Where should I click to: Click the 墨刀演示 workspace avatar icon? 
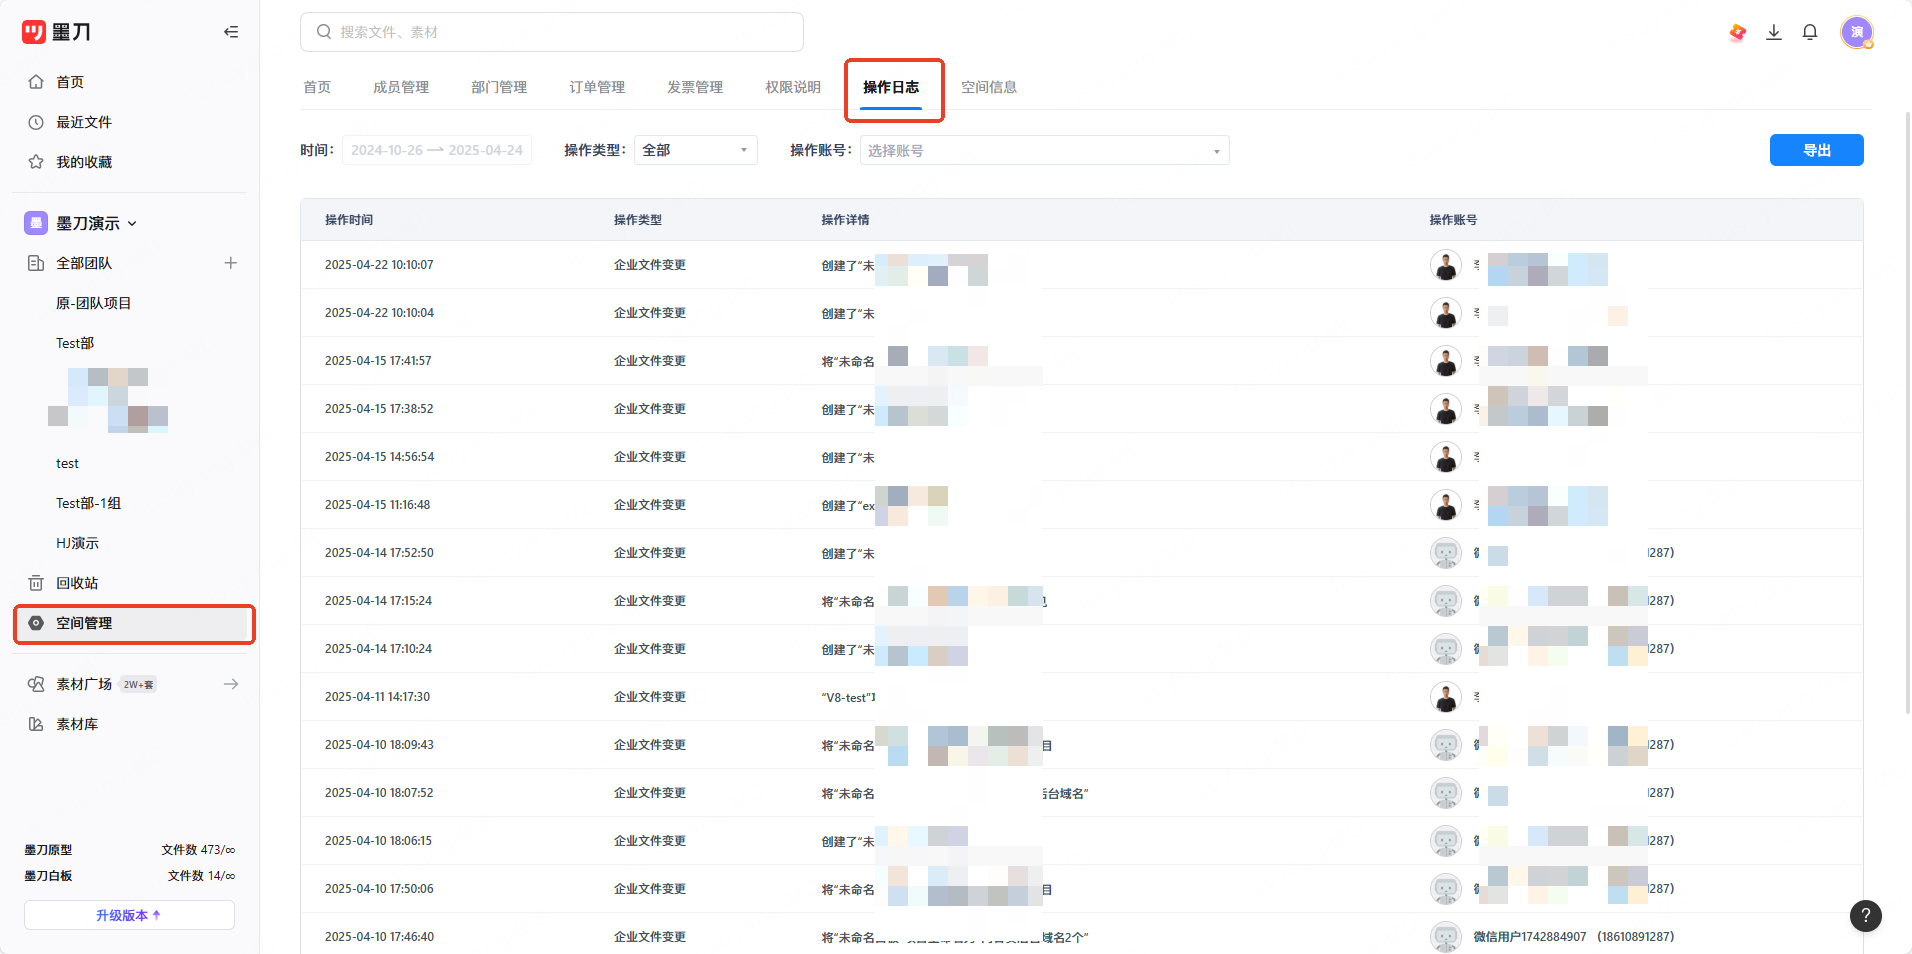point(36,223)
